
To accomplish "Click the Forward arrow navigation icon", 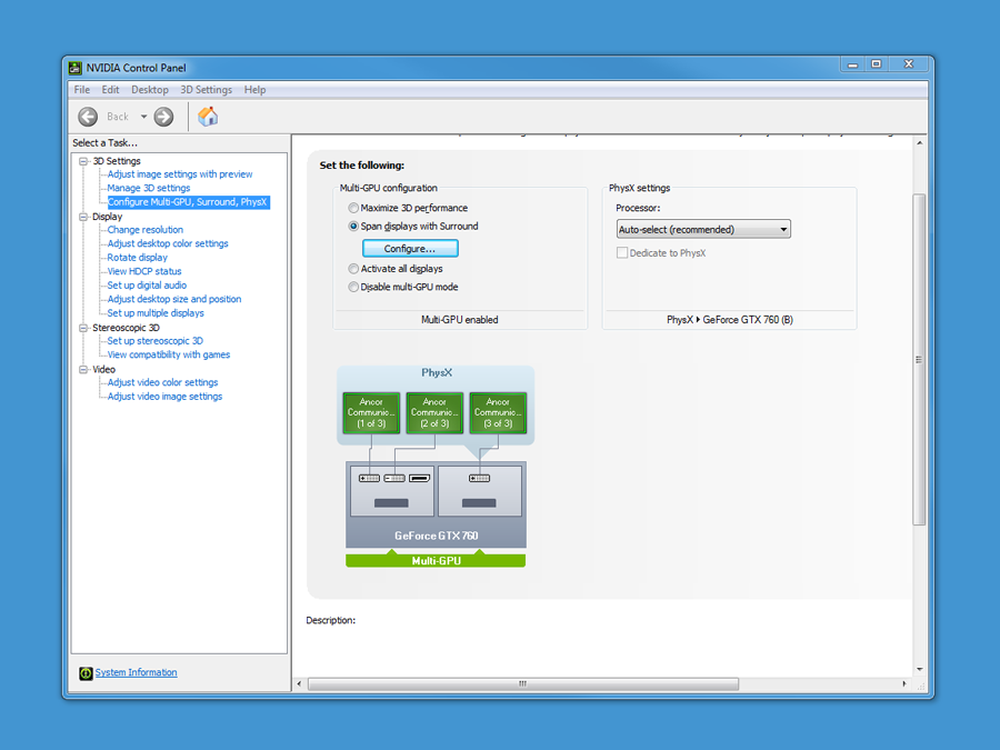I will point(164,117).
